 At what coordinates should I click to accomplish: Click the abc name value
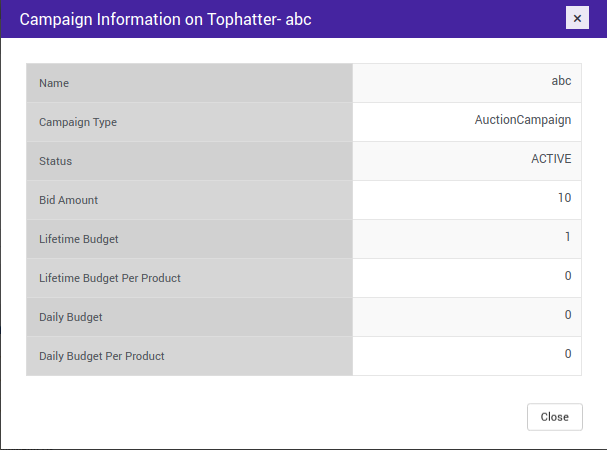[x=561, y=82]
